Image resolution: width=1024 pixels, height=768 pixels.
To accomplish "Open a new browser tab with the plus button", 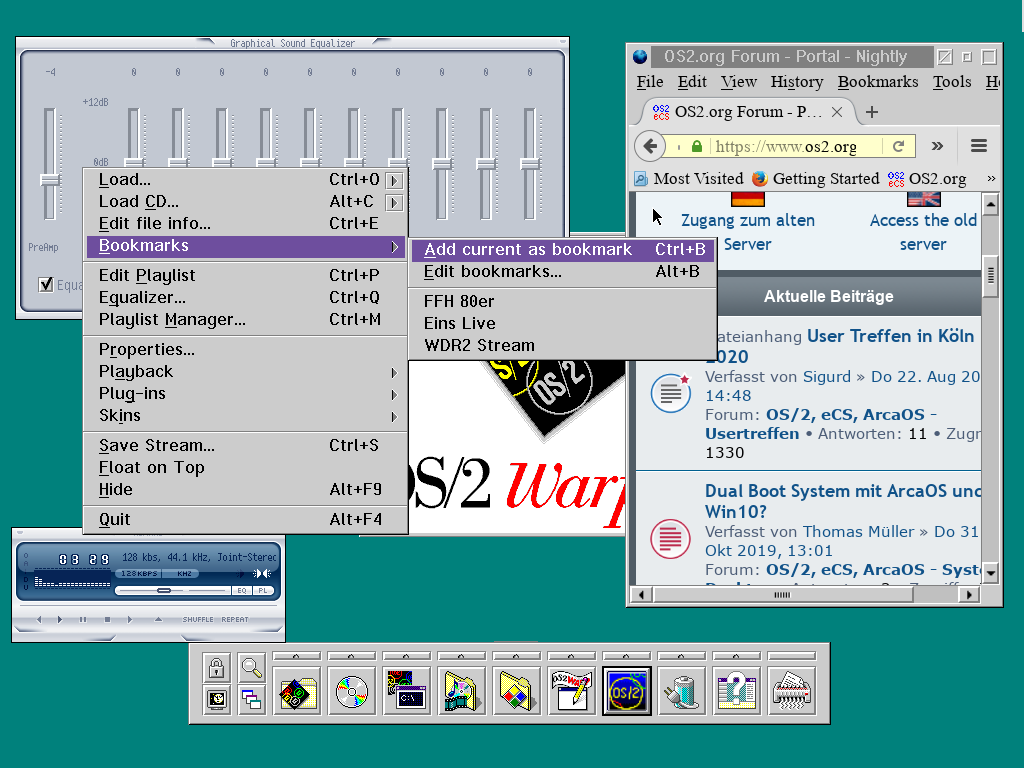I will coord(871,112).
